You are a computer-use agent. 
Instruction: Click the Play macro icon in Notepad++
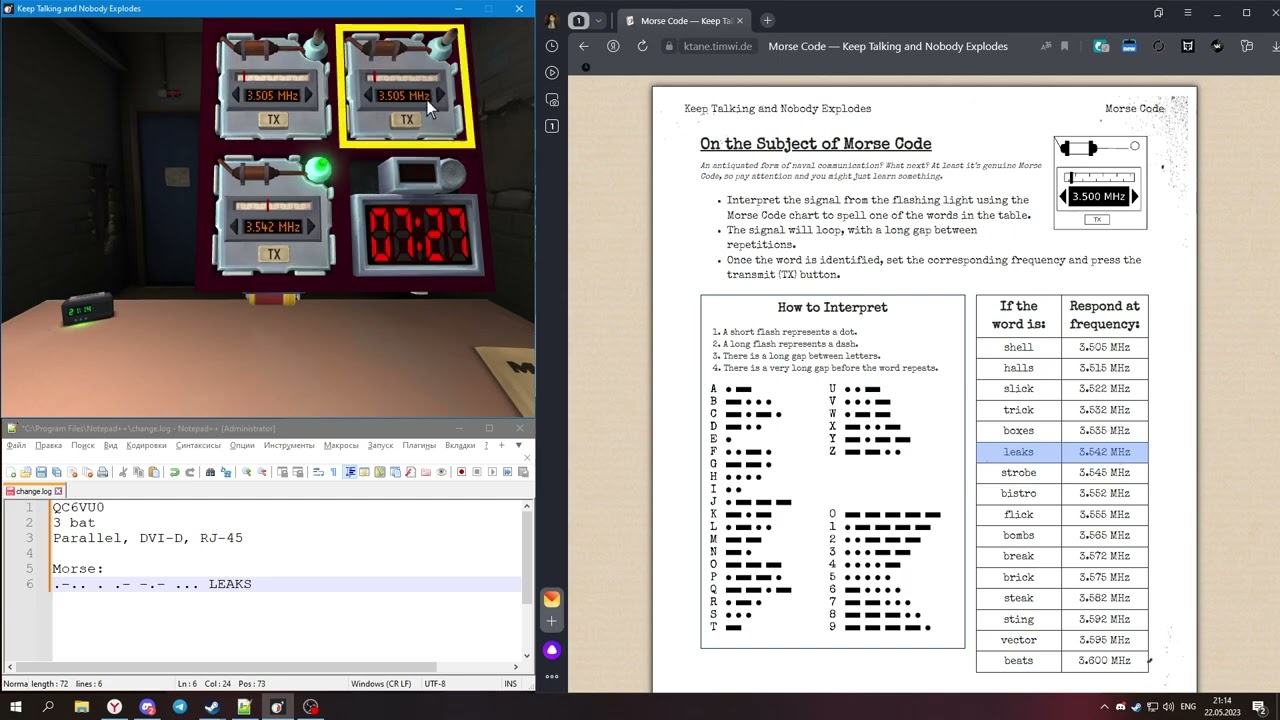point(492,472)
